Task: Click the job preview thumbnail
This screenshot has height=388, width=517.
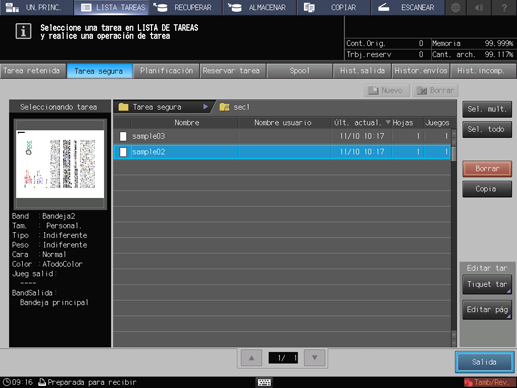Action: coord(60,164)
